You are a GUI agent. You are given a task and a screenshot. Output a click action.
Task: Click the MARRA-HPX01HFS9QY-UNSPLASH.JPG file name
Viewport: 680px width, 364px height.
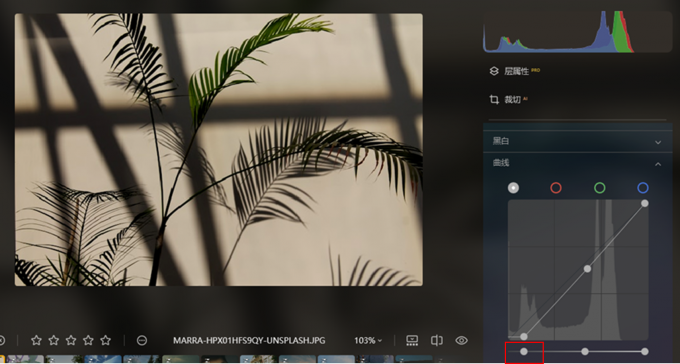tap(249, 341)
